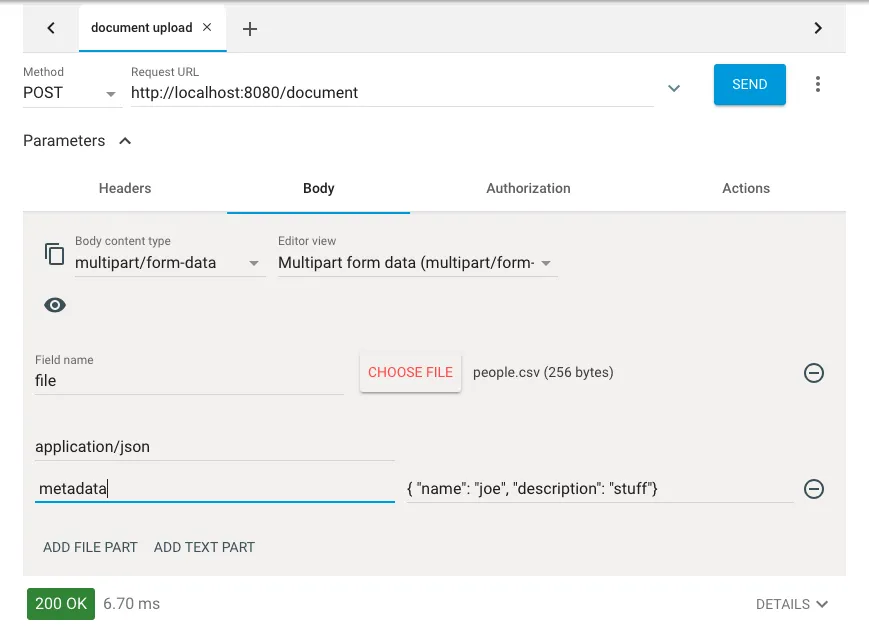Open the Actions tab
Image resolution: width=869 pixels, height=627 pixels.
click(746, 188)
